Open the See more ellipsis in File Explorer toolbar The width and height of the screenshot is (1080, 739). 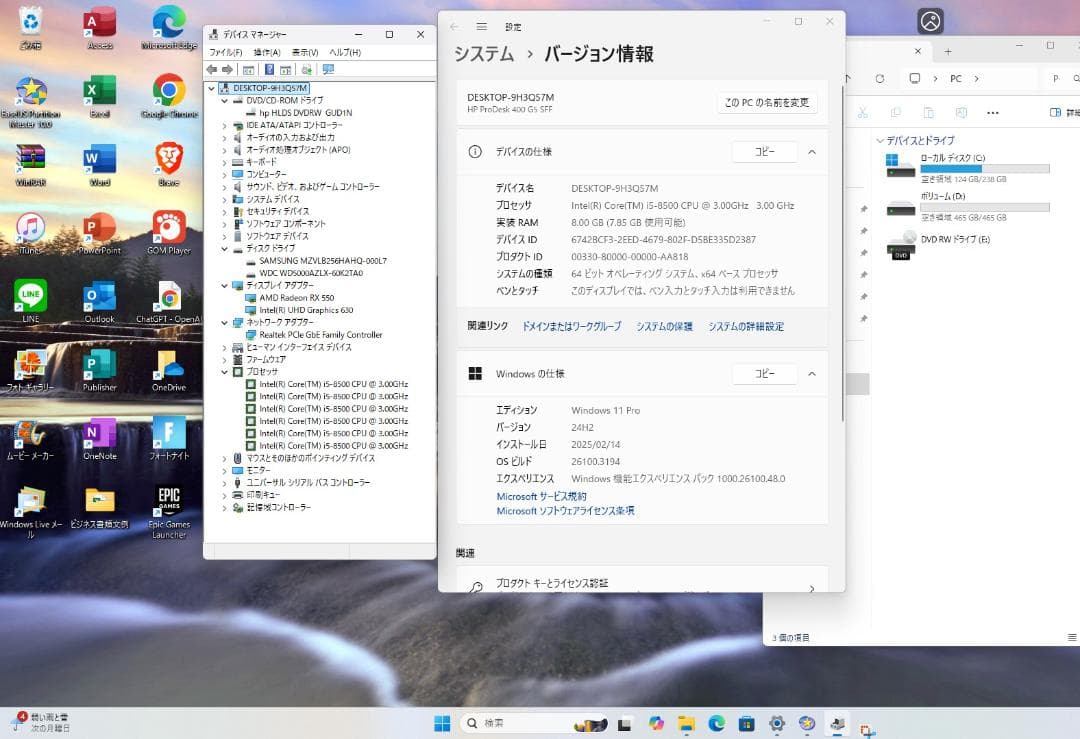click(x=992, y=111)
